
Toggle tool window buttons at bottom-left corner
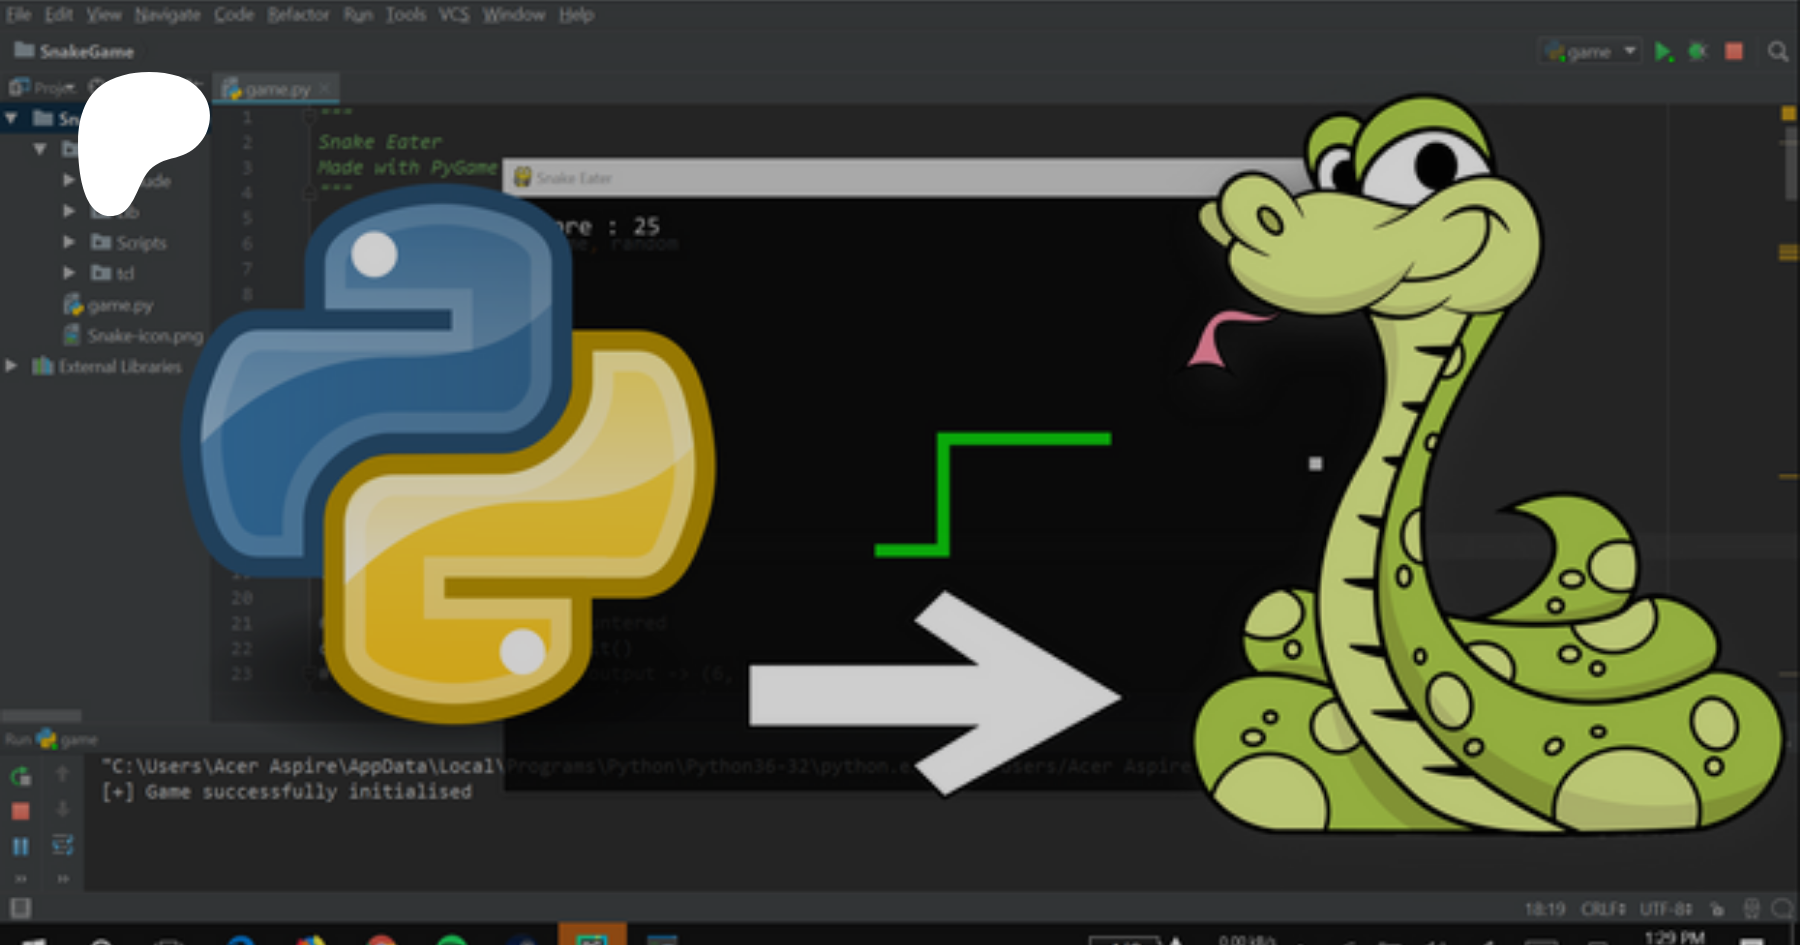click(x=20, y=908)
